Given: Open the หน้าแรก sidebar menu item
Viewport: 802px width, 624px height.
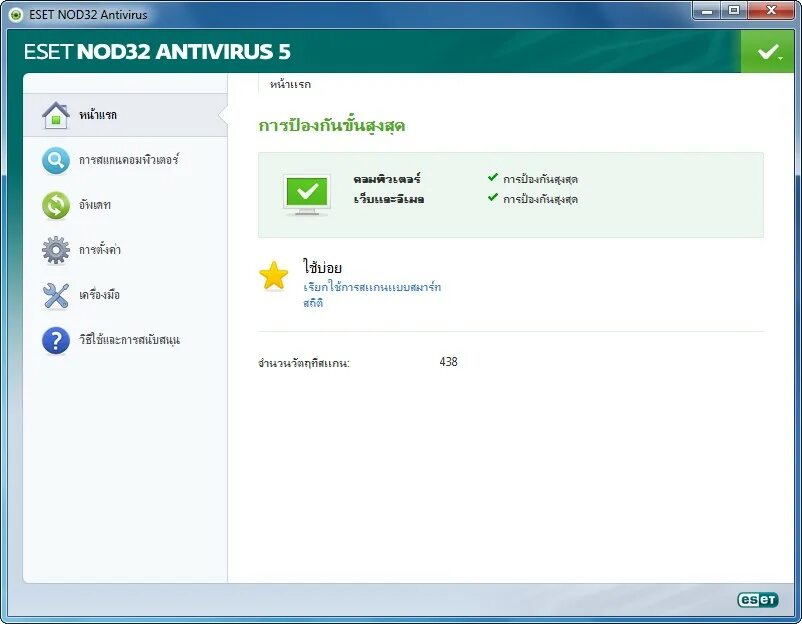Looking at the screenshot, I should pyautogui.click(x=125, y=115).
